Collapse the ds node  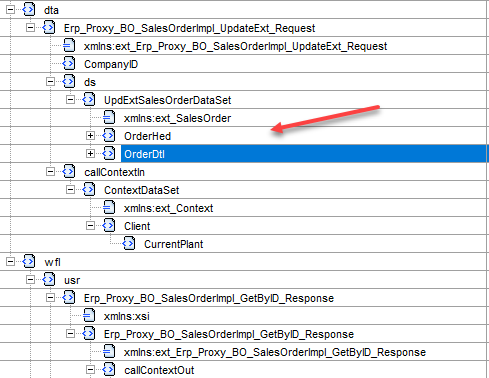coord(50,82)
